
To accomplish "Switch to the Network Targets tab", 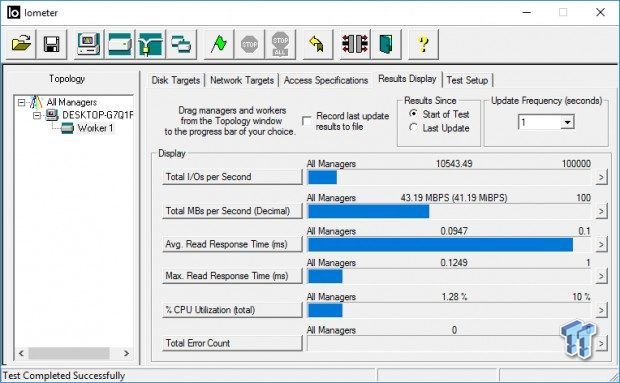I will (x=242, y=80).
